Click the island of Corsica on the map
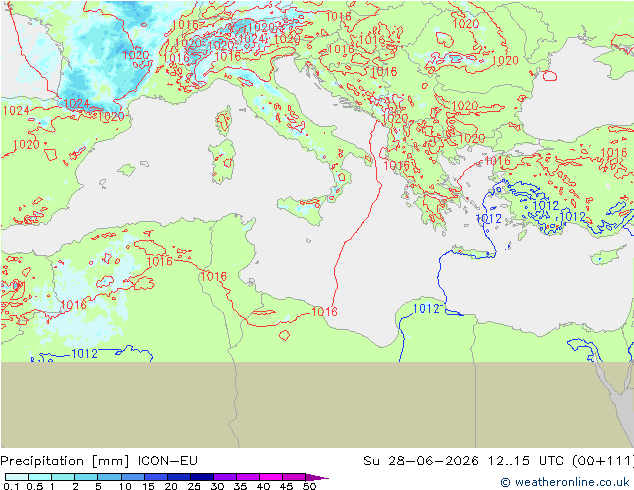634x490 pixels. [x=224, y=120]
